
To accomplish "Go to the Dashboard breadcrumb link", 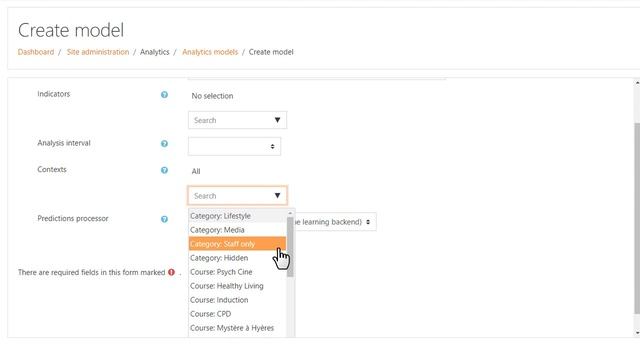I will tap(36, 52).
